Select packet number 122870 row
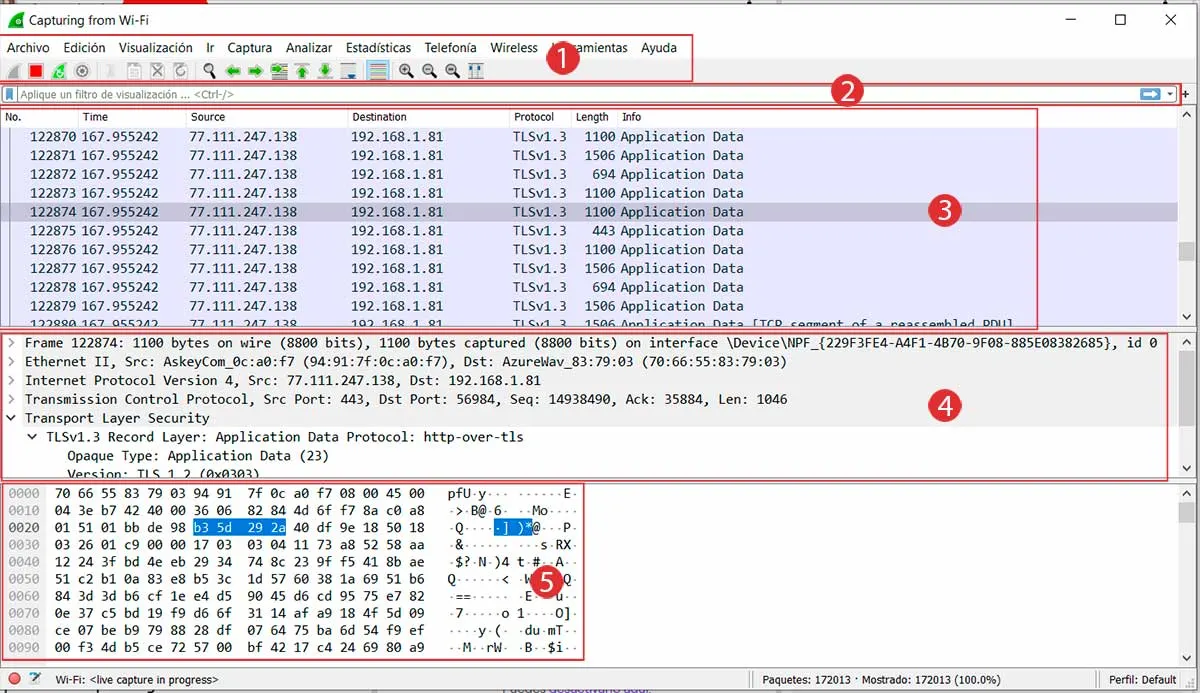Screen dimensions: 1200x693 click(590, 136)
